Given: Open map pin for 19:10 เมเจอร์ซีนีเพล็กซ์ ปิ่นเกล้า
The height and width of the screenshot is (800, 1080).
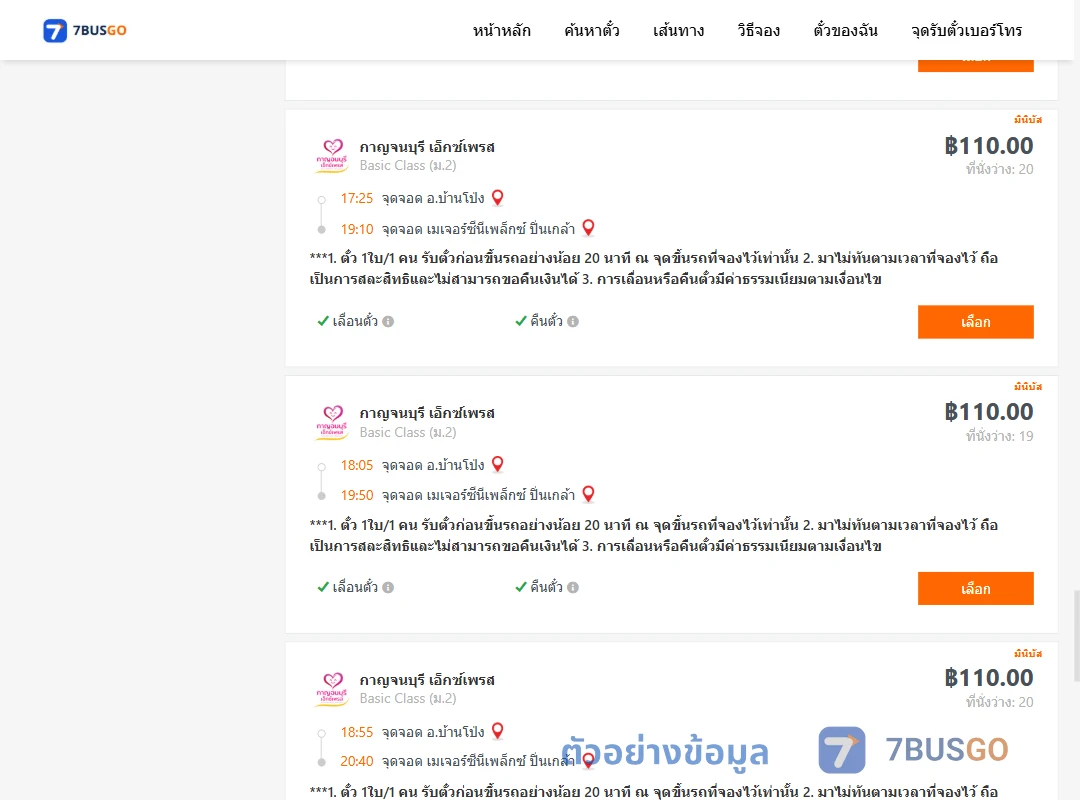Looking at the screenshot, I should coord(588,227).
